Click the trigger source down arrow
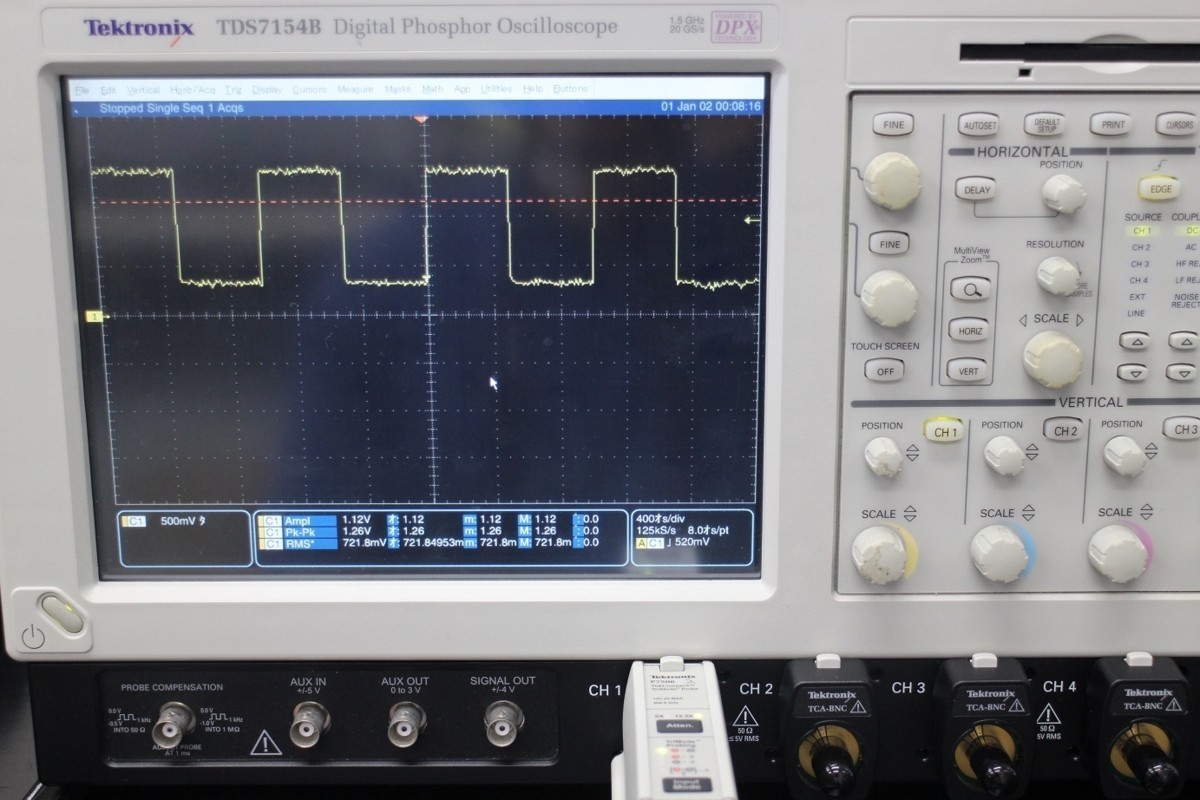The image size is (1200, 800). (1133, 372)
